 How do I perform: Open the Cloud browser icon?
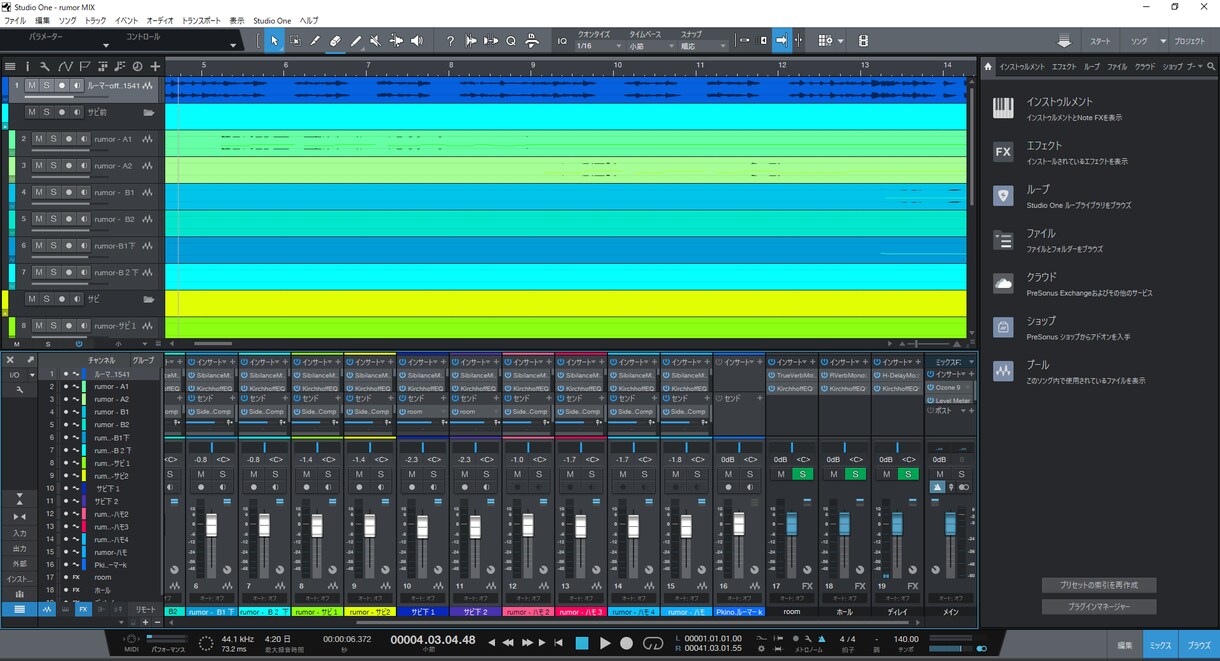(x=1003, y=284)
